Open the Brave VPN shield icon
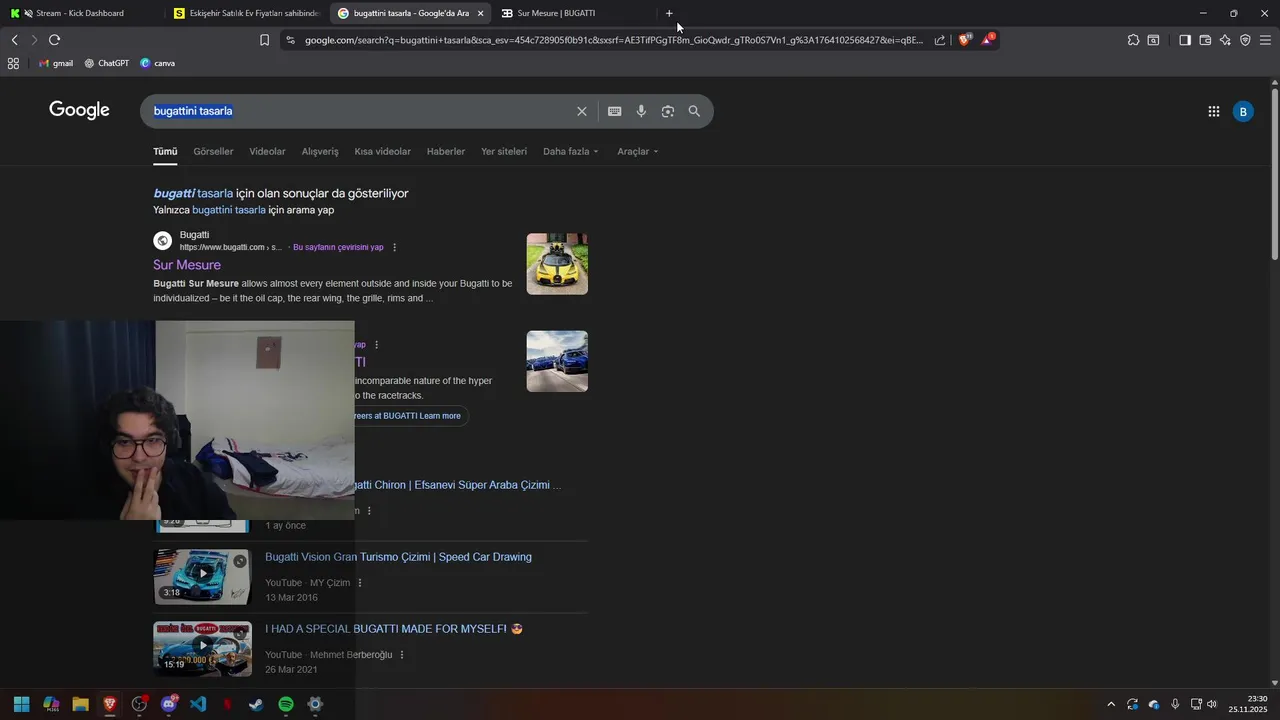 [x=1245, y=40]
